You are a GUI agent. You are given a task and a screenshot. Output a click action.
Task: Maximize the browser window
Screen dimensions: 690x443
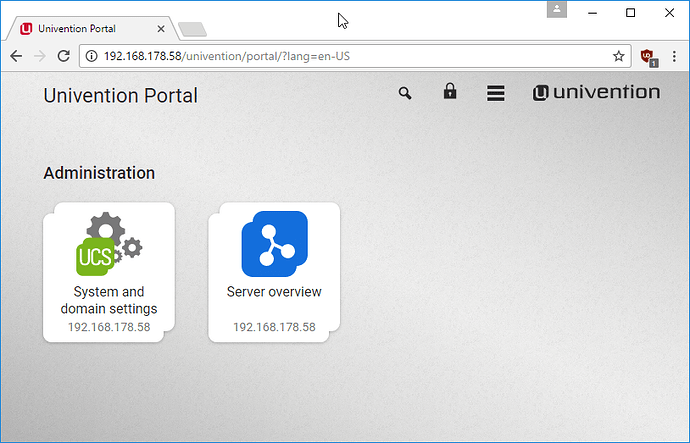pyautogui.click(x=631, y=13)
